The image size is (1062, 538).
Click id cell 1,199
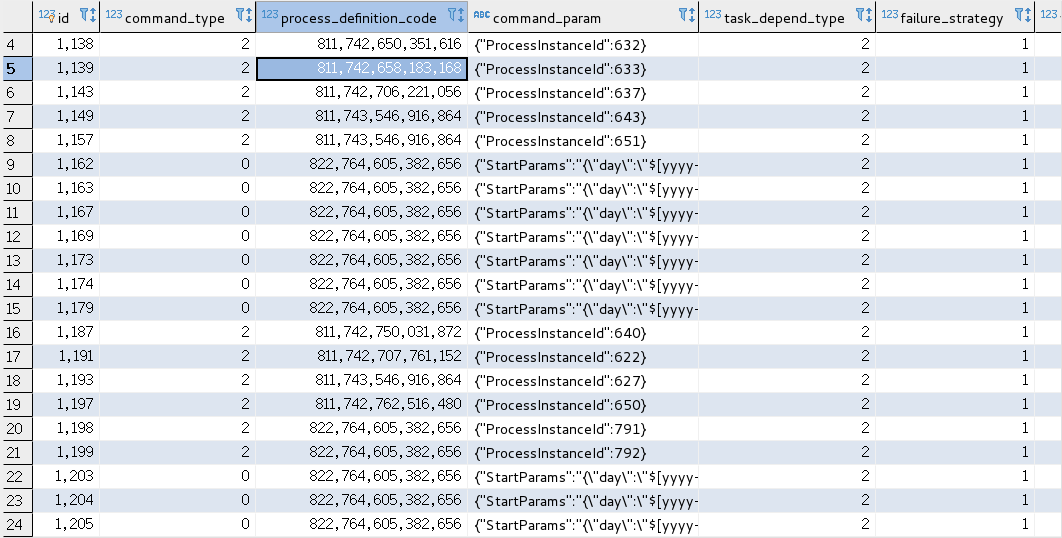[x=66, y=452]
